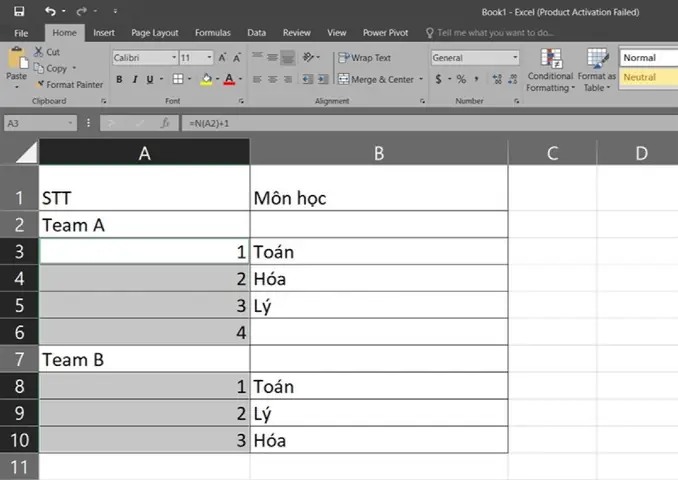Toggle Italic formatting
The width and height of the screenshot is (678, 480).
click(135, 79)
